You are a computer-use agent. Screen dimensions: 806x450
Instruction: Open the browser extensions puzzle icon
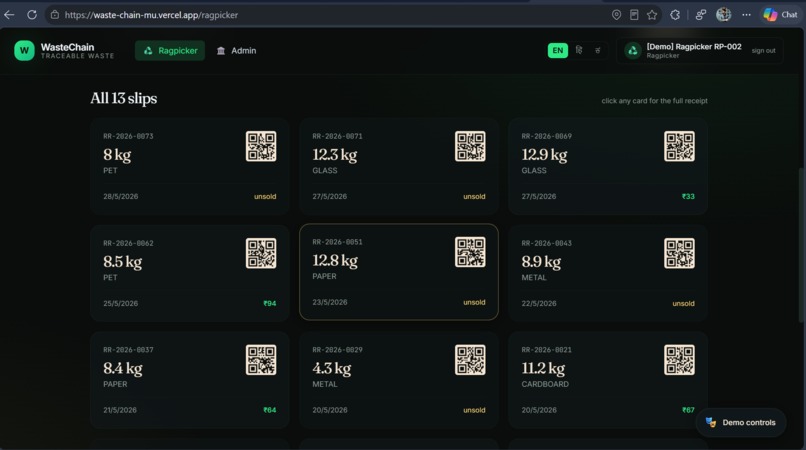tap(675, 15)
